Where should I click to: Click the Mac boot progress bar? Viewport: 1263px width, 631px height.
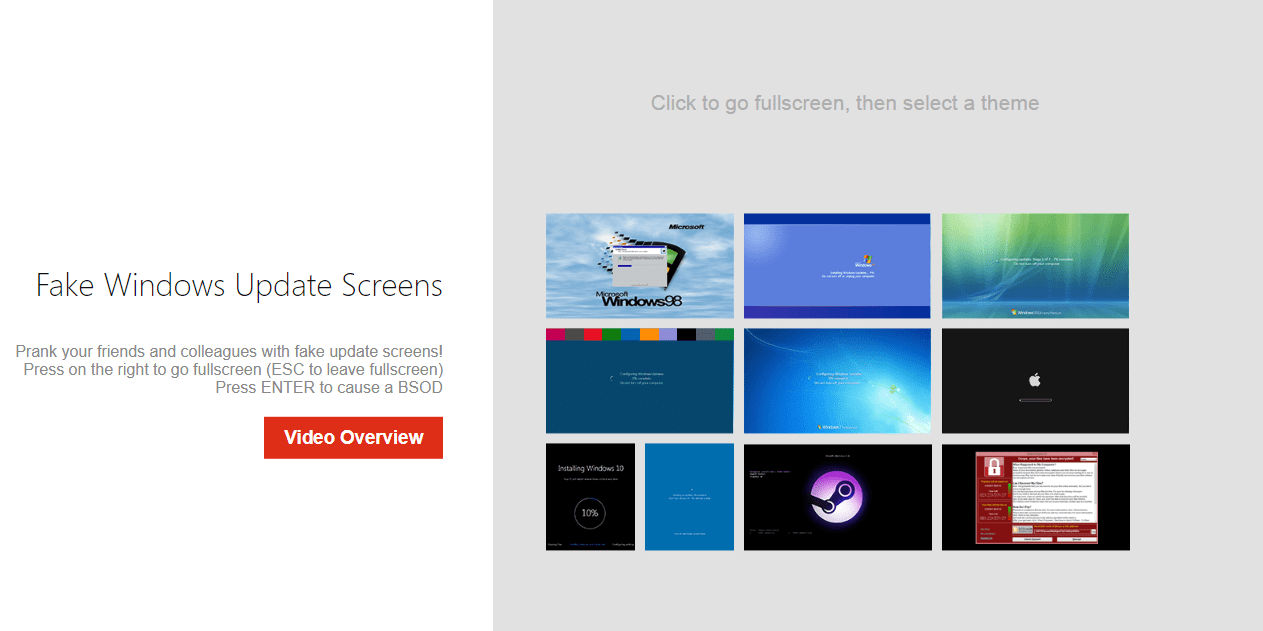coord(1035,400)
